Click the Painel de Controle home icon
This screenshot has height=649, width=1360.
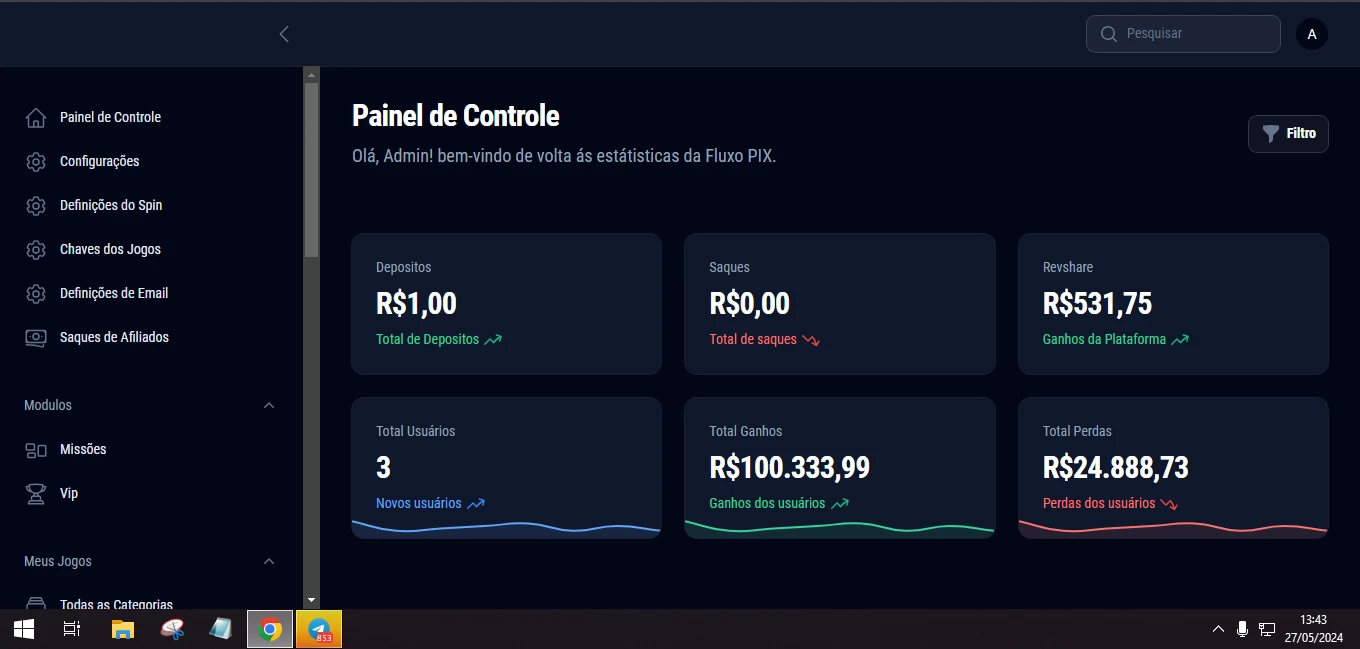[36, 118]
